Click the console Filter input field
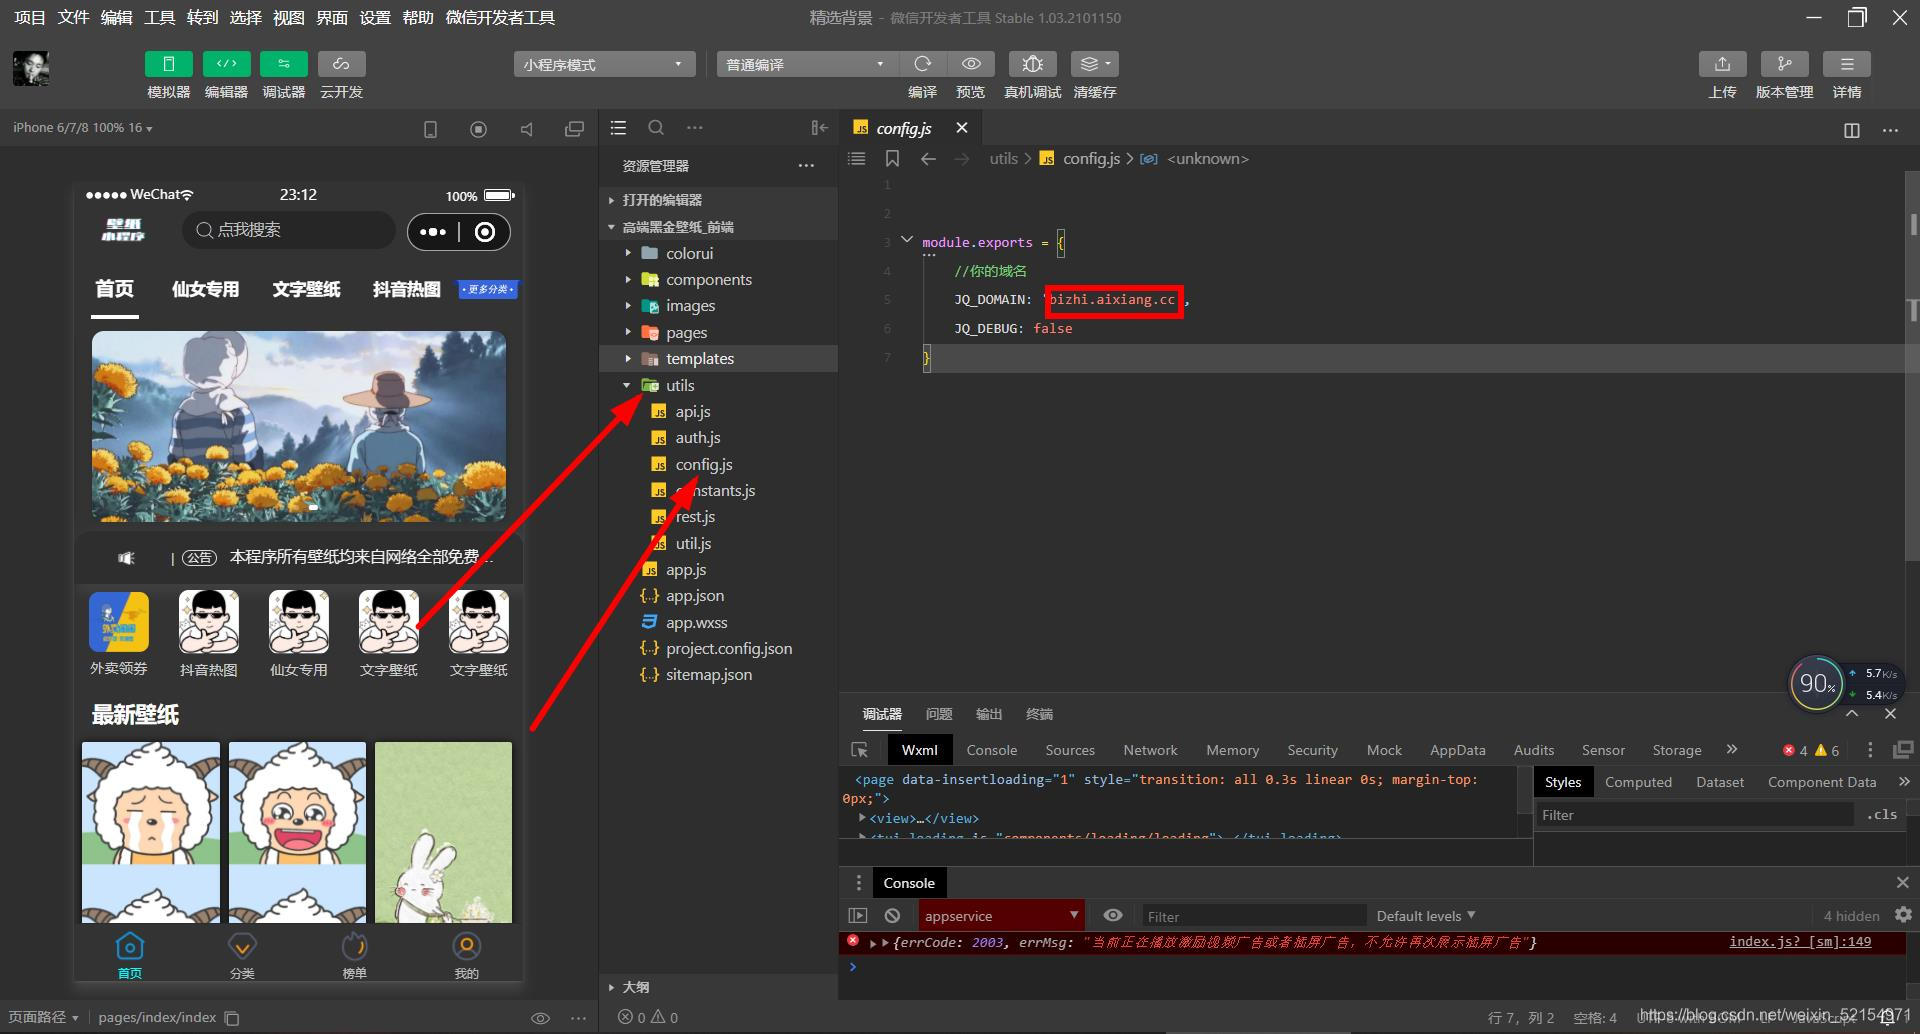Viewport: 1920px width, 1034px height. point(1254,916)
